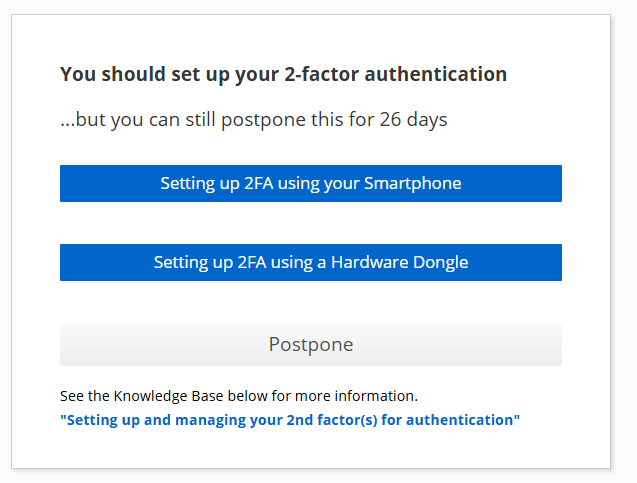Choose Smartphone as the 2FA setup method
Image resolution: width=637 pixels, height=483 pixels.
[x=310, y=184]
